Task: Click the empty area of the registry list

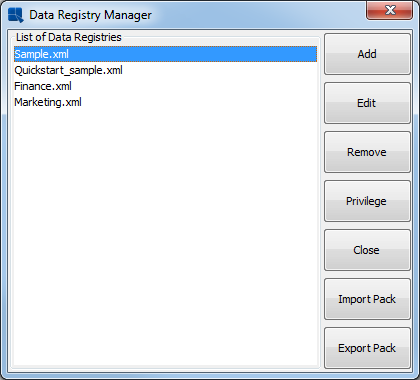Action: (165, 237)
